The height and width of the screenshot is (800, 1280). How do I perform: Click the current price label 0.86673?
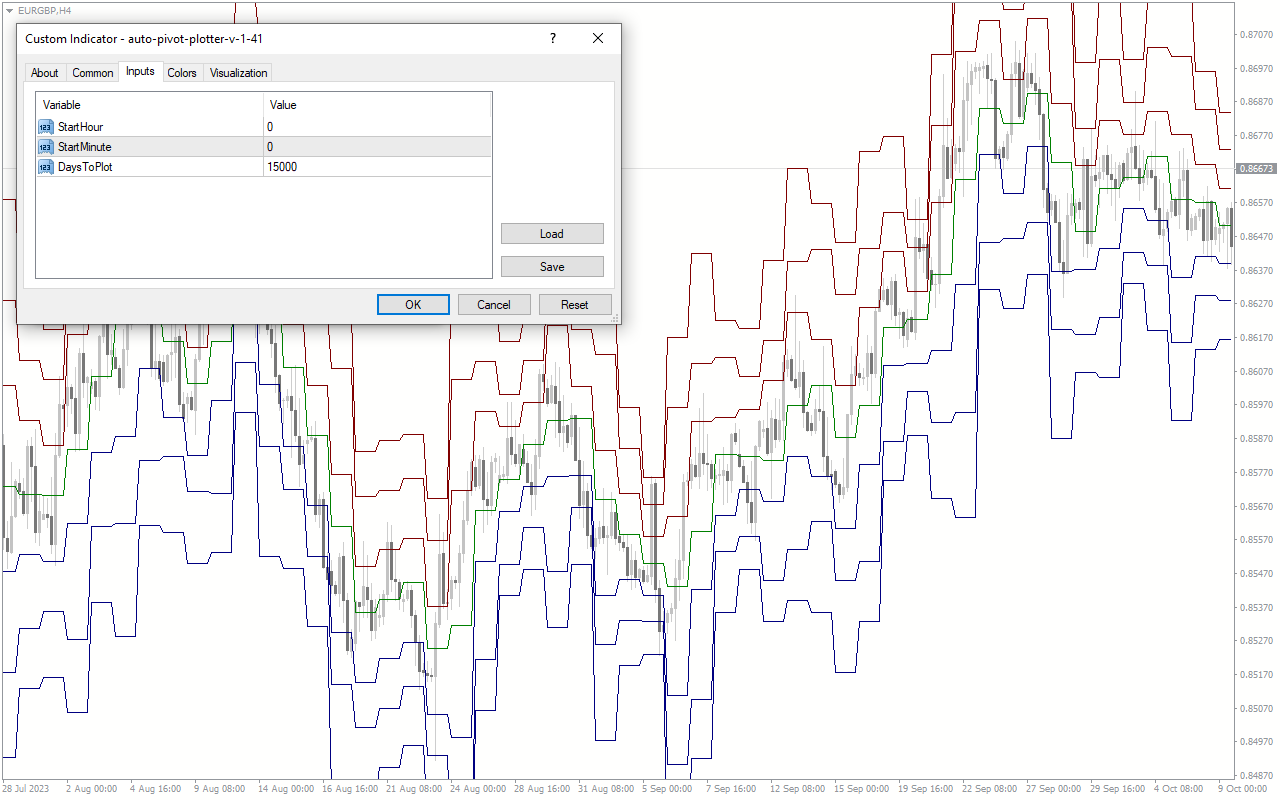pos(1257,169)
